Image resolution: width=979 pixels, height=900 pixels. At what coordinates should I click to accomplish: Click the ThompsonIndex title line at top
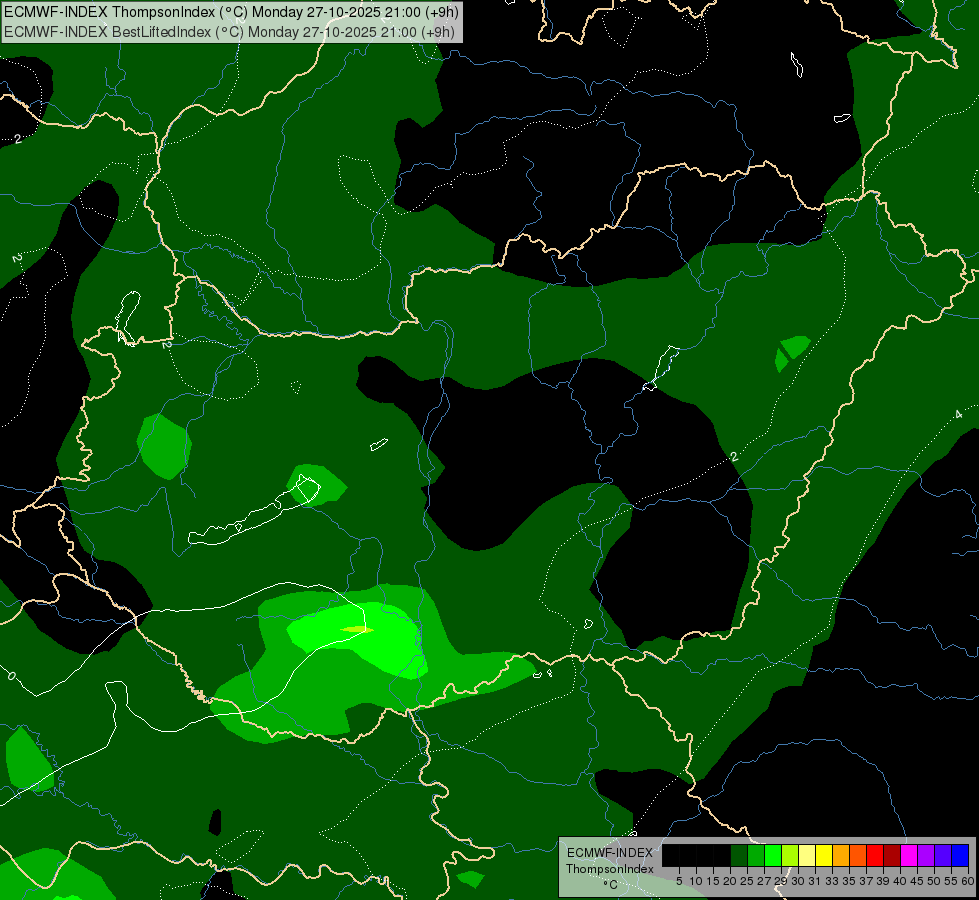click(231, 12)
